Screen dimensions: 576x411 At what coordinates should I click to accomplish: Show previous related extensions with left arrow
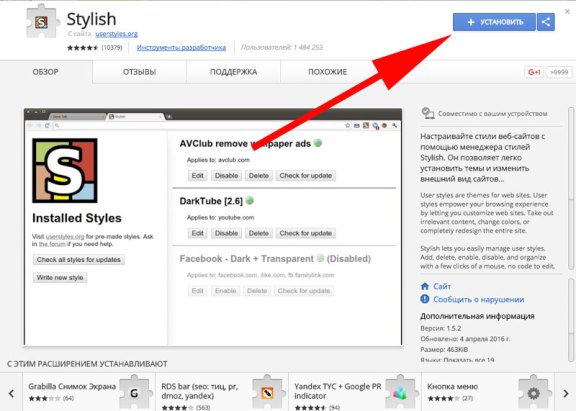(11, 393)
